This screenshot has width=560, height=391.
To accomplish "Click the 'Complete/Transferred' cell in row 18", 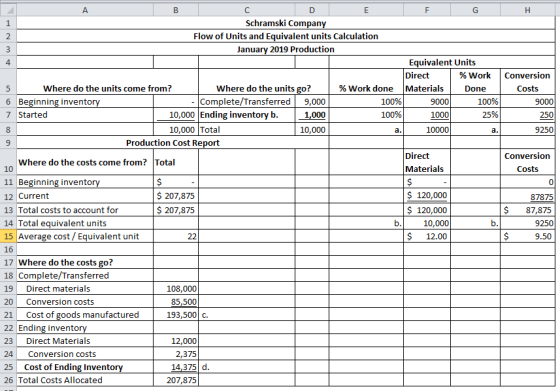I will [85, 276].
